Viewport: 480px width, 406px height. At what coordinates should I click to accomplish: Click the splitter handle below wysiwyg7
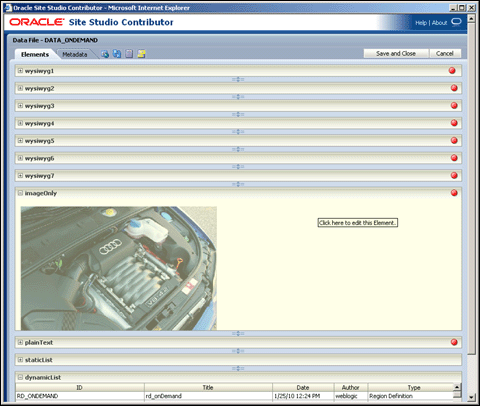coord(238,184)
